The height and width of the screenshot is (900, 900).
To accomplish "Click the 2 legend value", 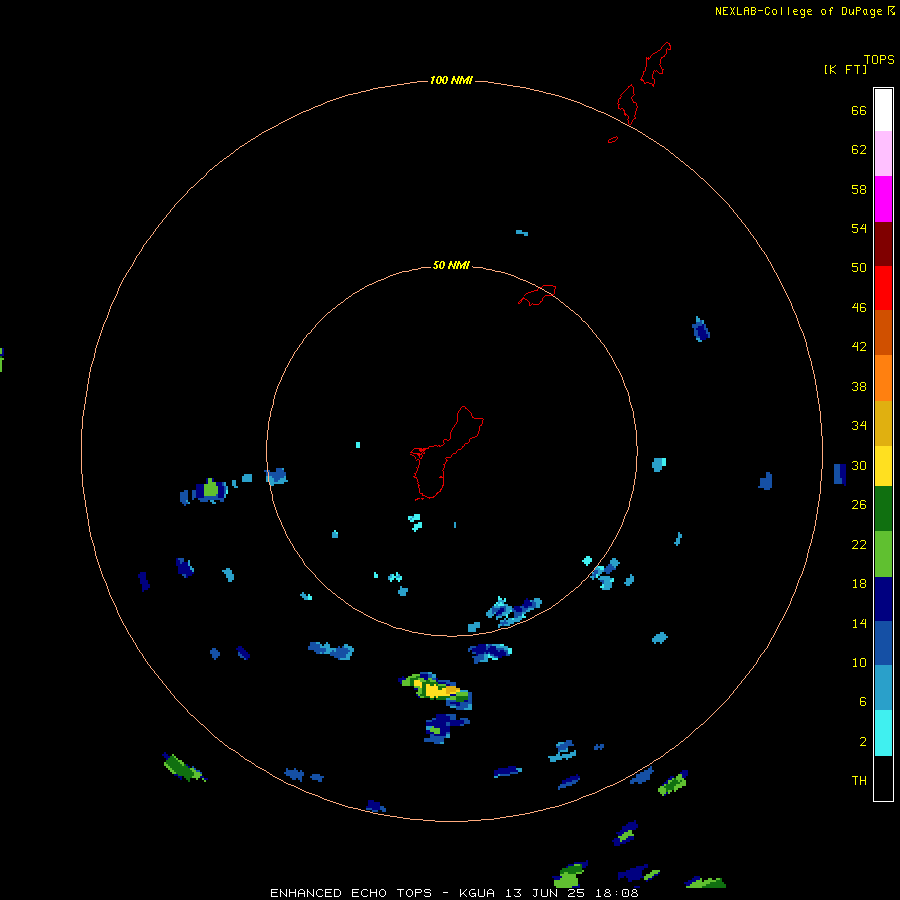I will [863, 742].
